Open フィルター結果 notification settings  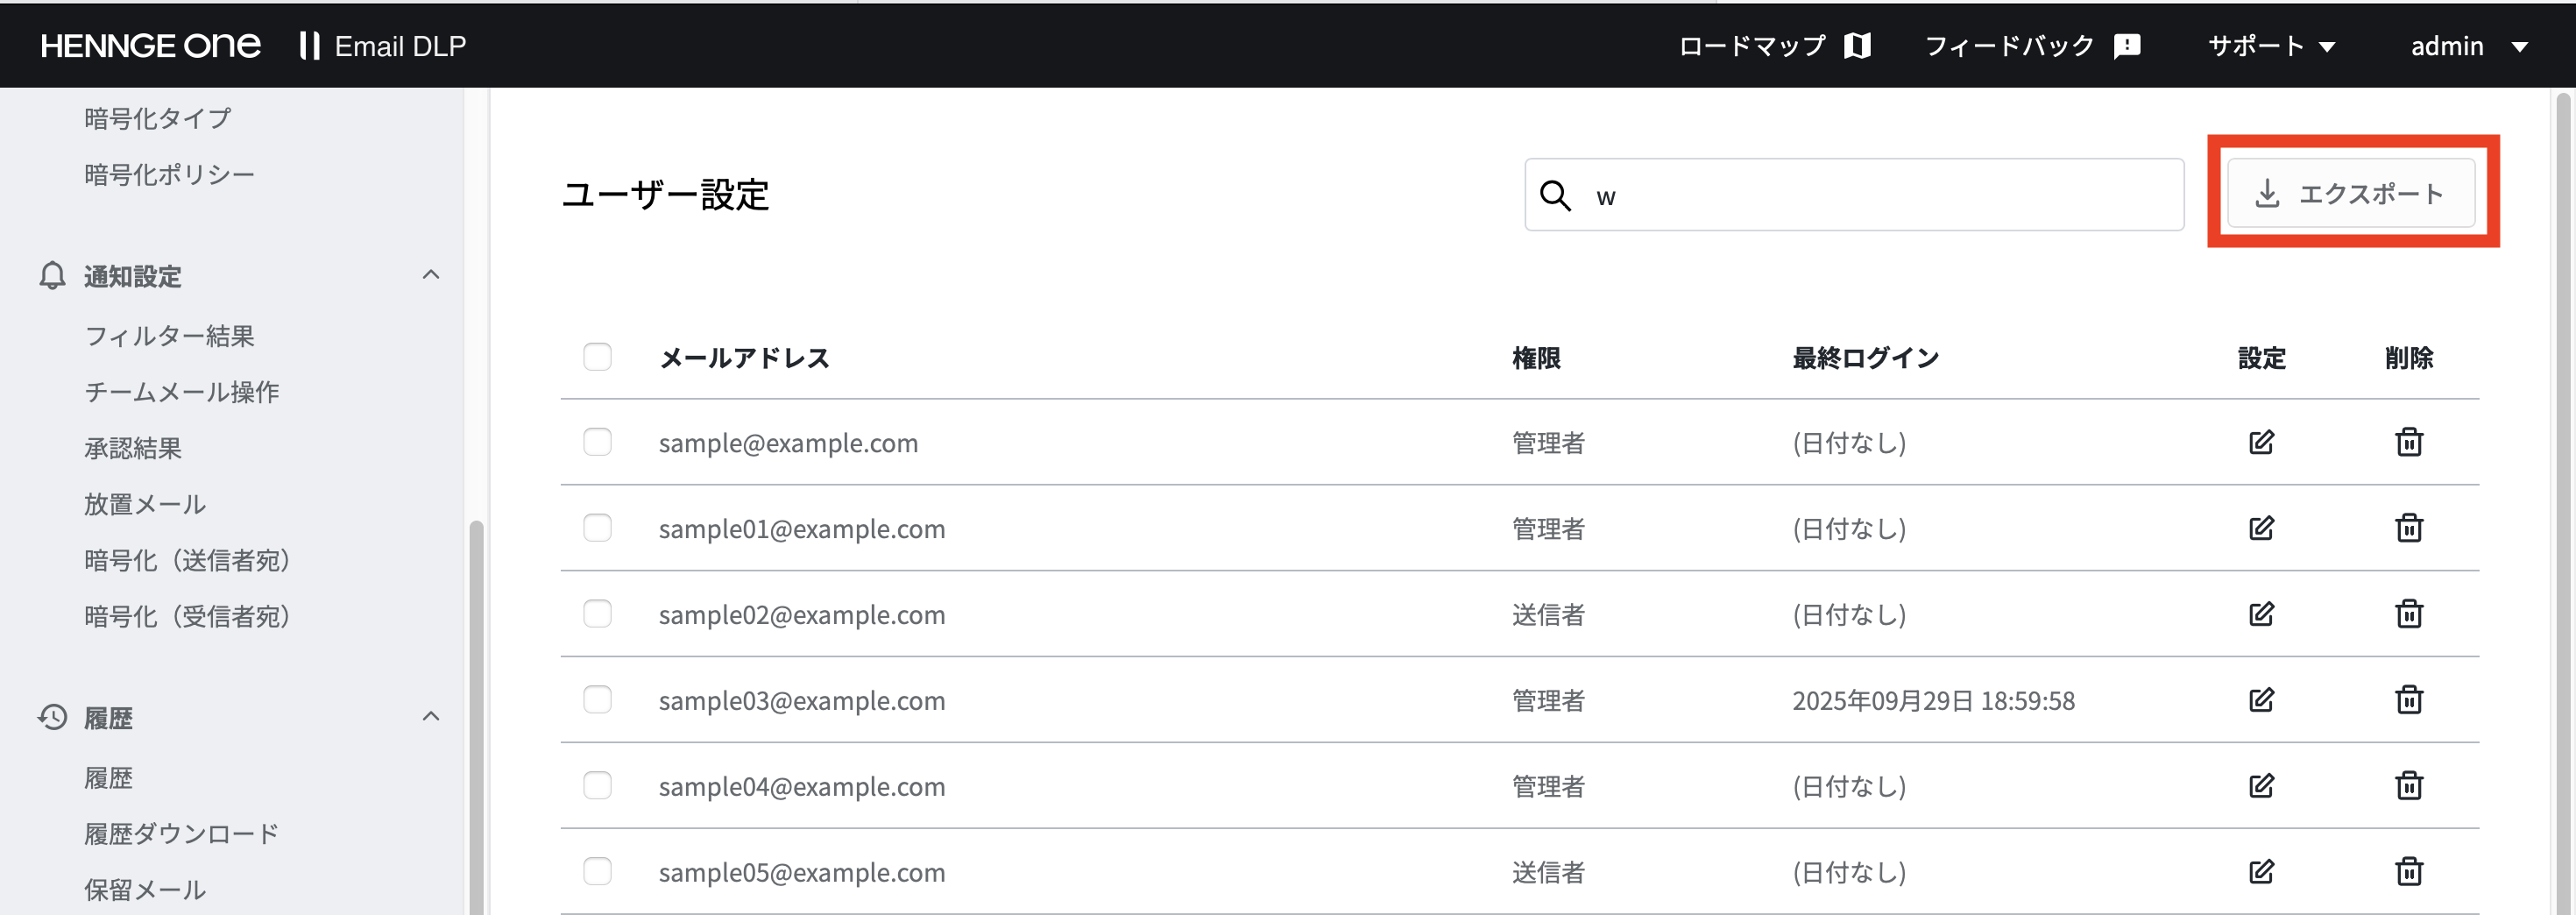coord(169,336)
